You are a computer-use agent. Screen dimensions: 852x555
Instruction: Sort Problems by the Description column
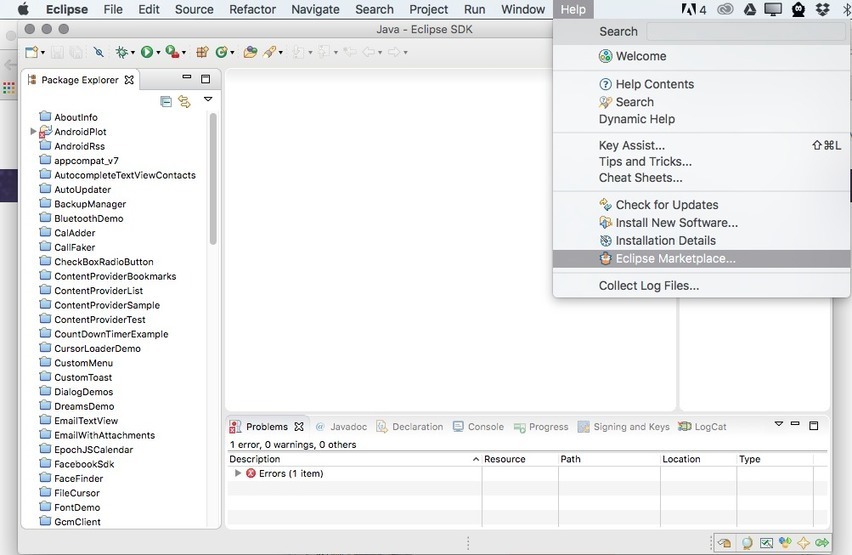pos(354,459)
